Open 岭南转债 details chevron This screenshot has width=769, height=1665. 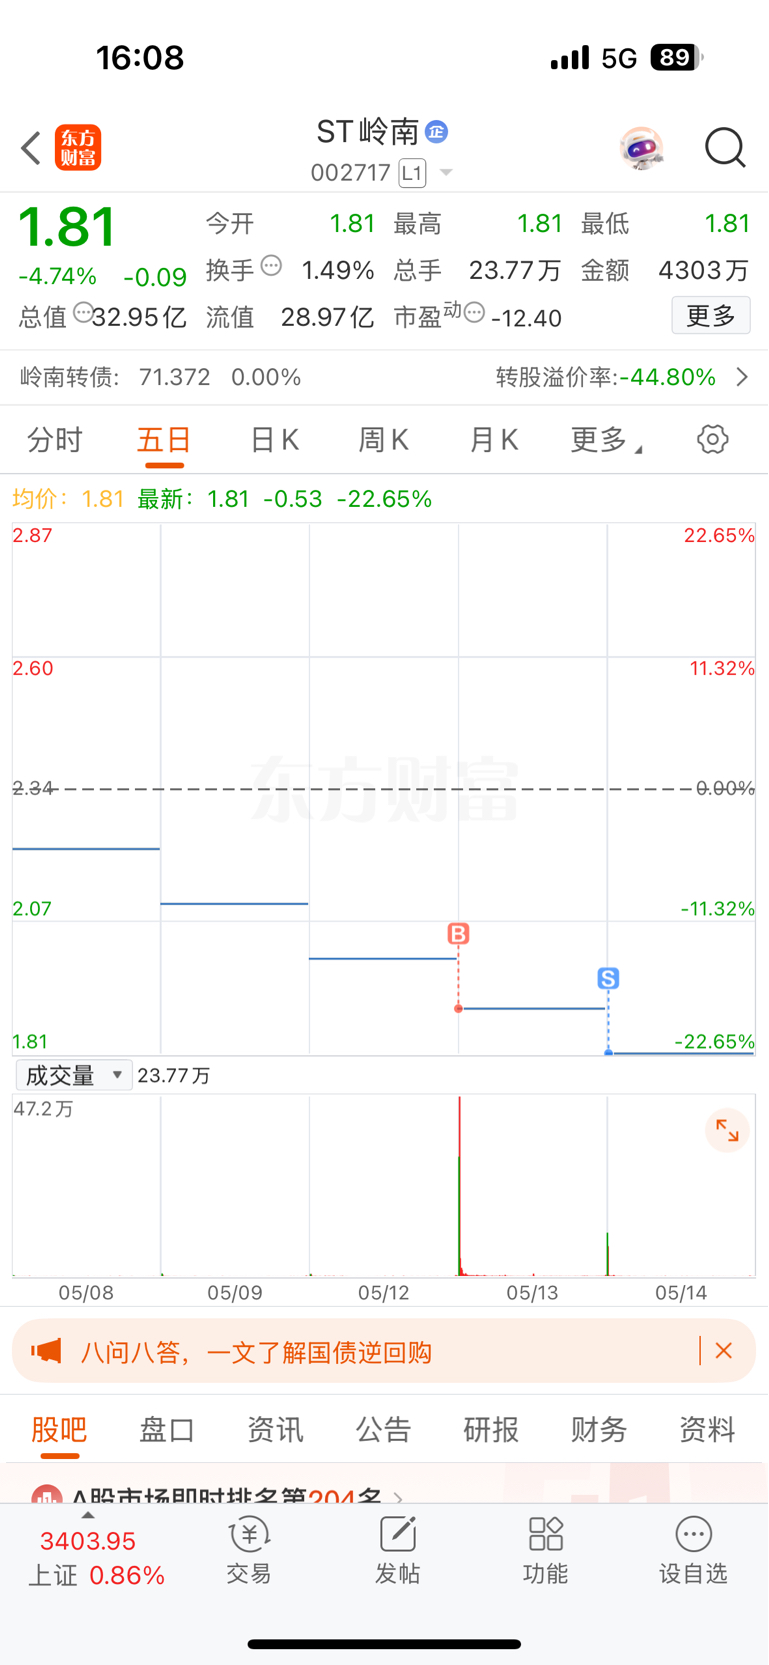742,377
